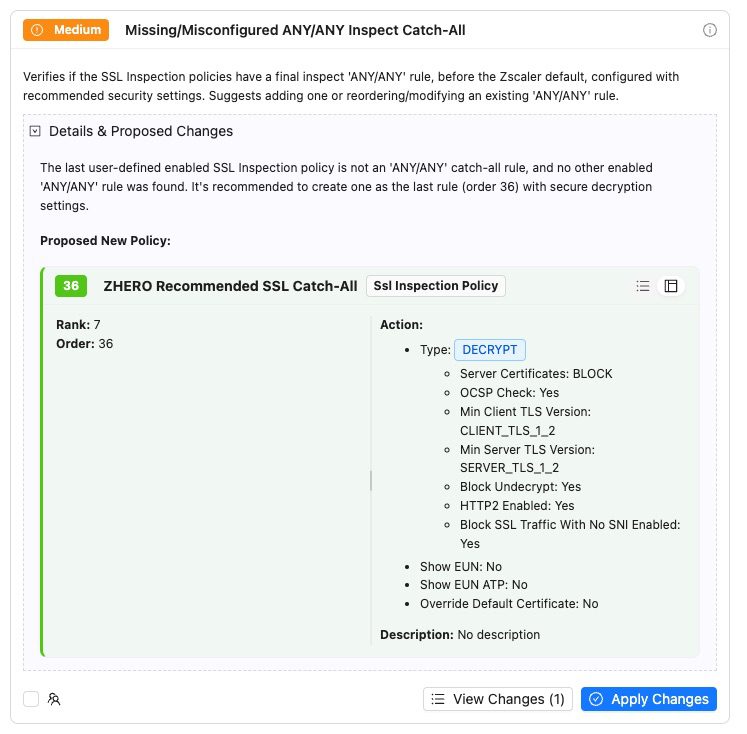
Task: Click the users icon beside the checkbox
Action: click(x=54, y=699)
